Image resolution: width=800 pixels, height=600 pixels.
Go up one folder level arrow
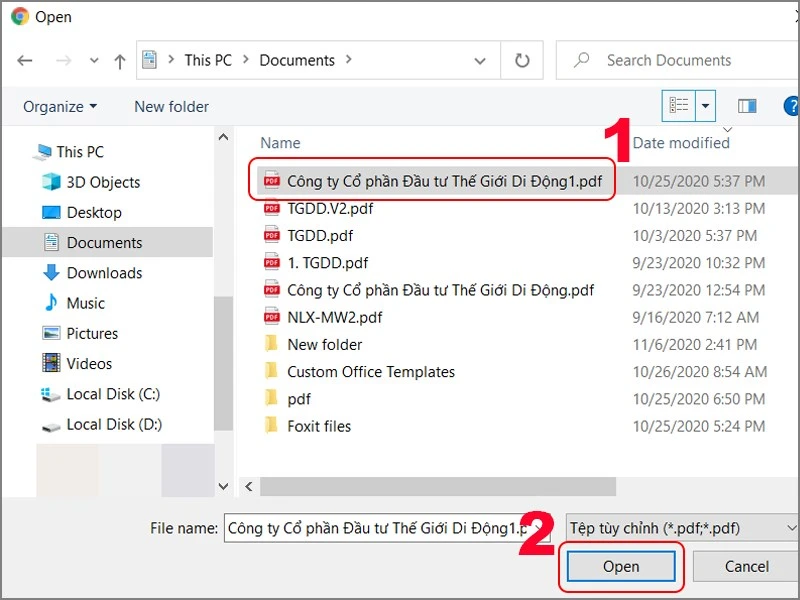[120, 61]
